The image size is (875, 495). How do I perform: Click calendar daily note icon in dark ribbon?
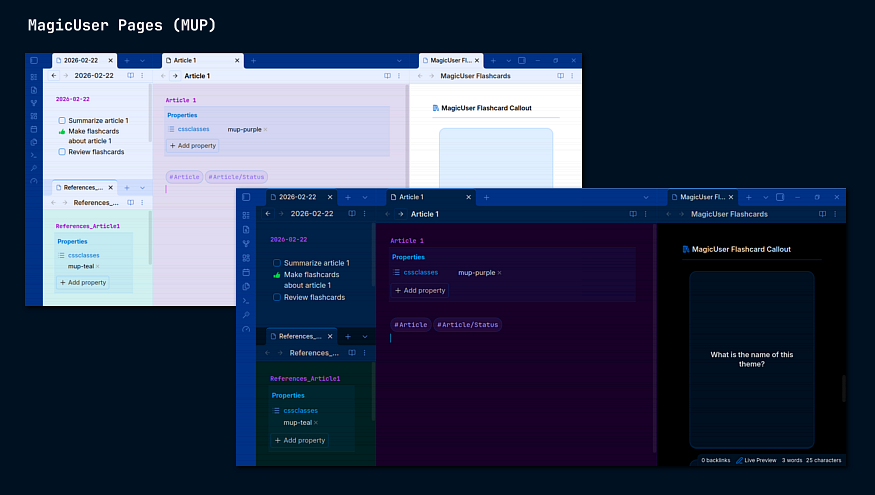[246, 272]
